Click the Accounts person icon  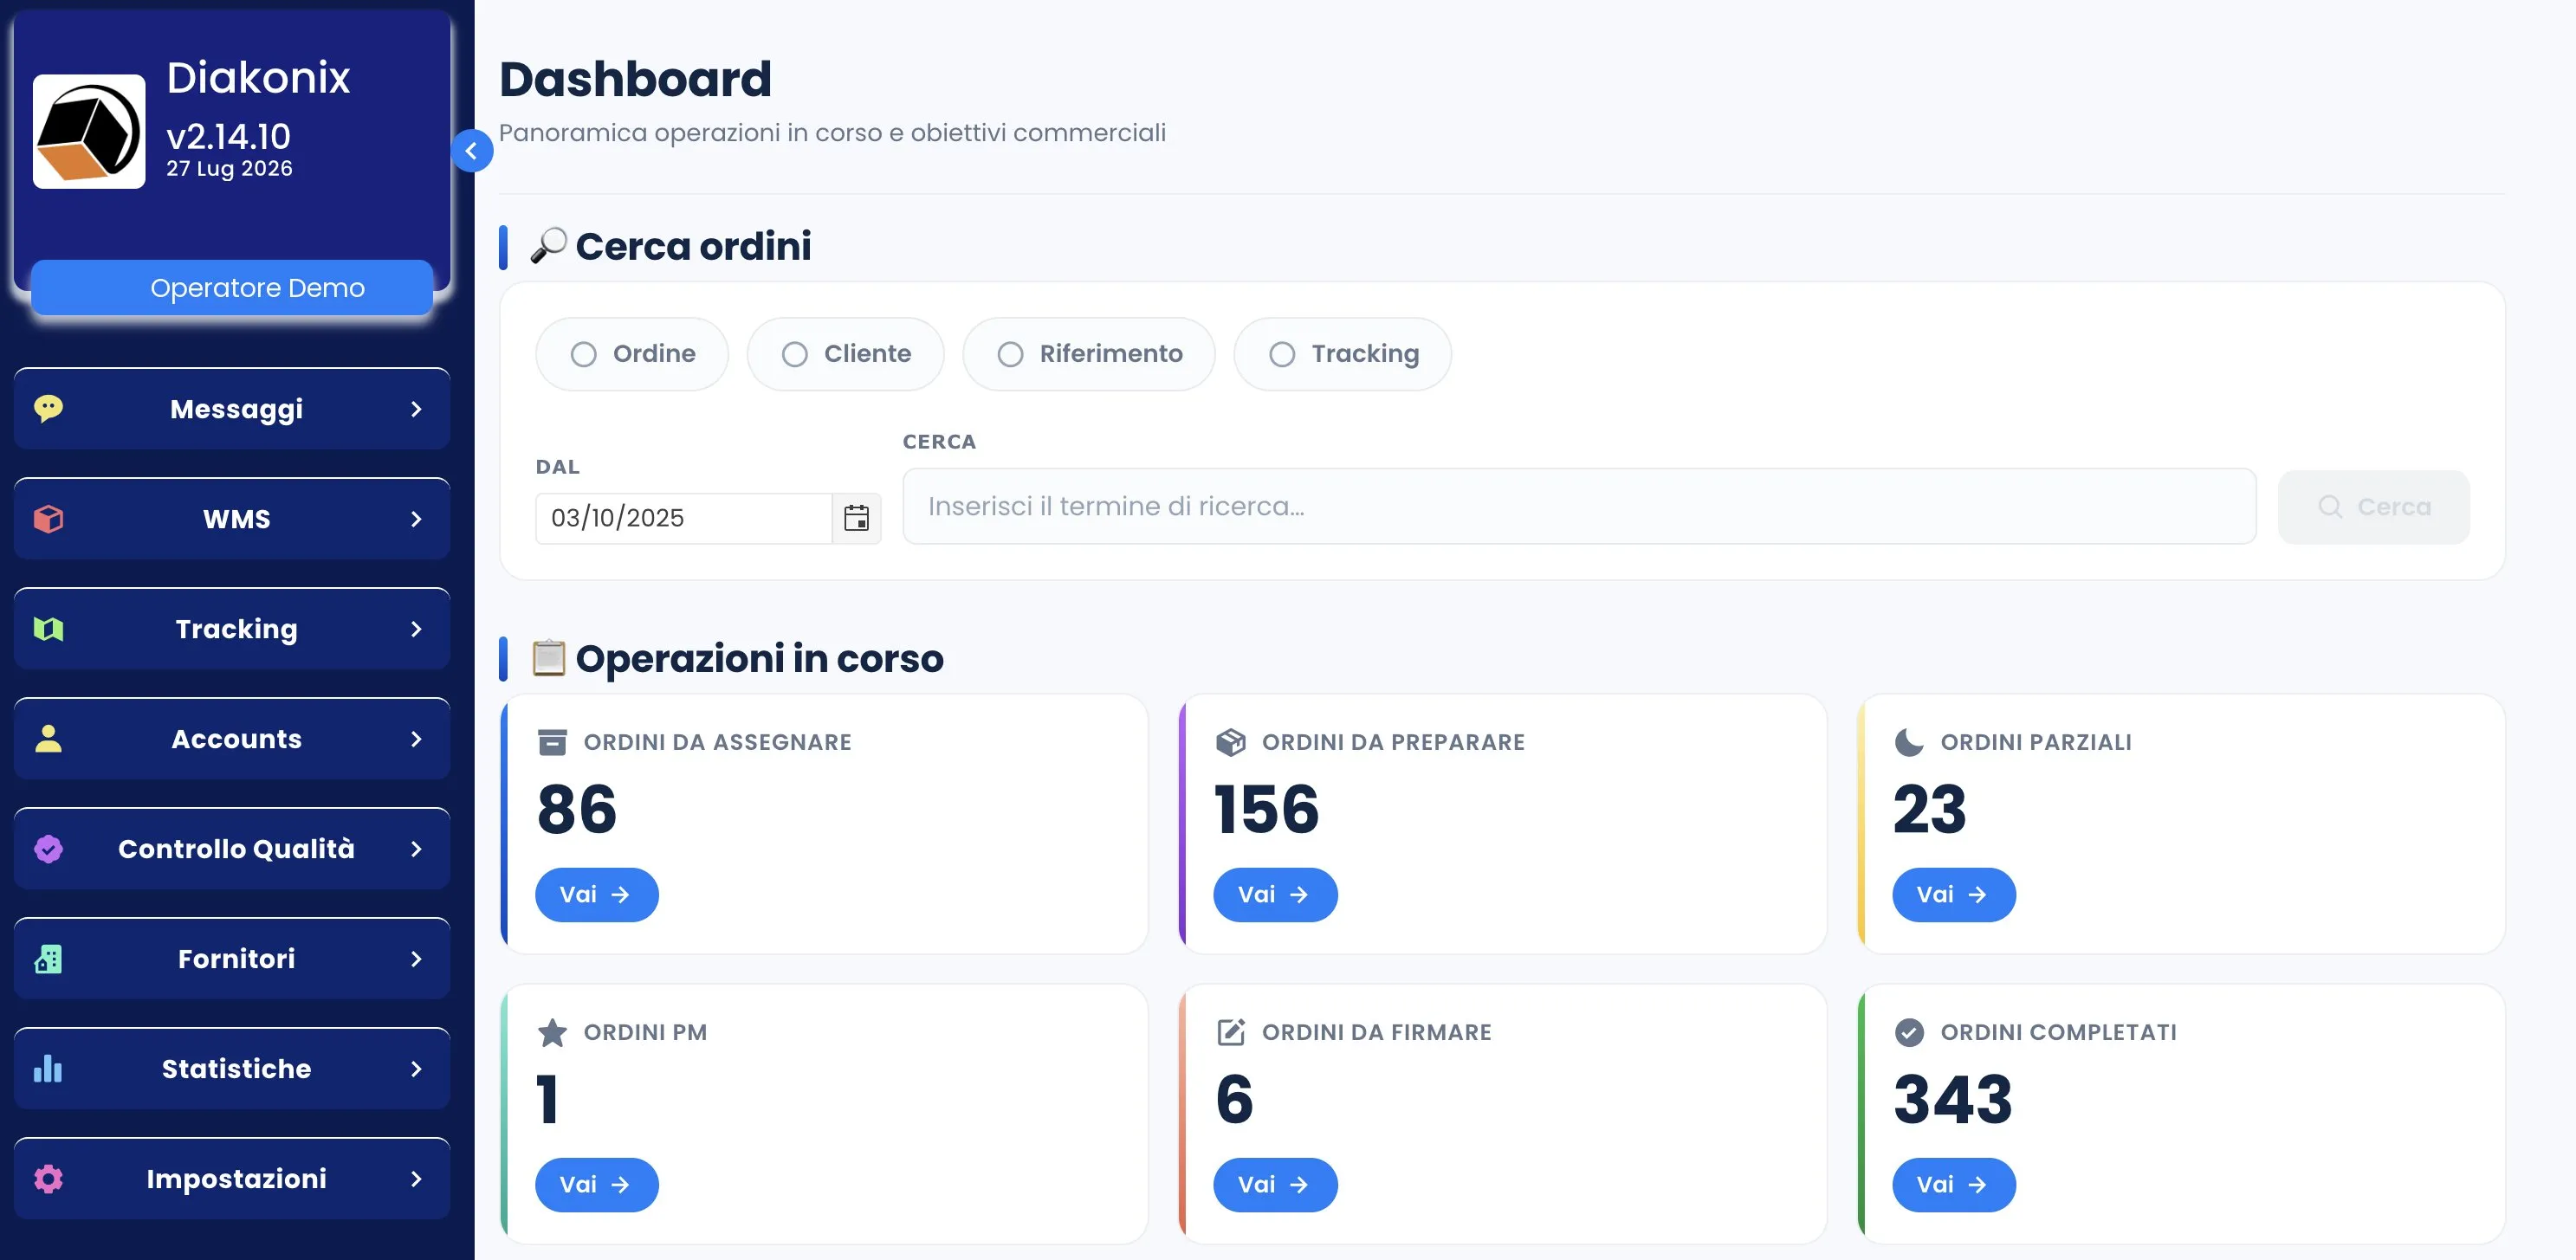[x=48, y=738]
